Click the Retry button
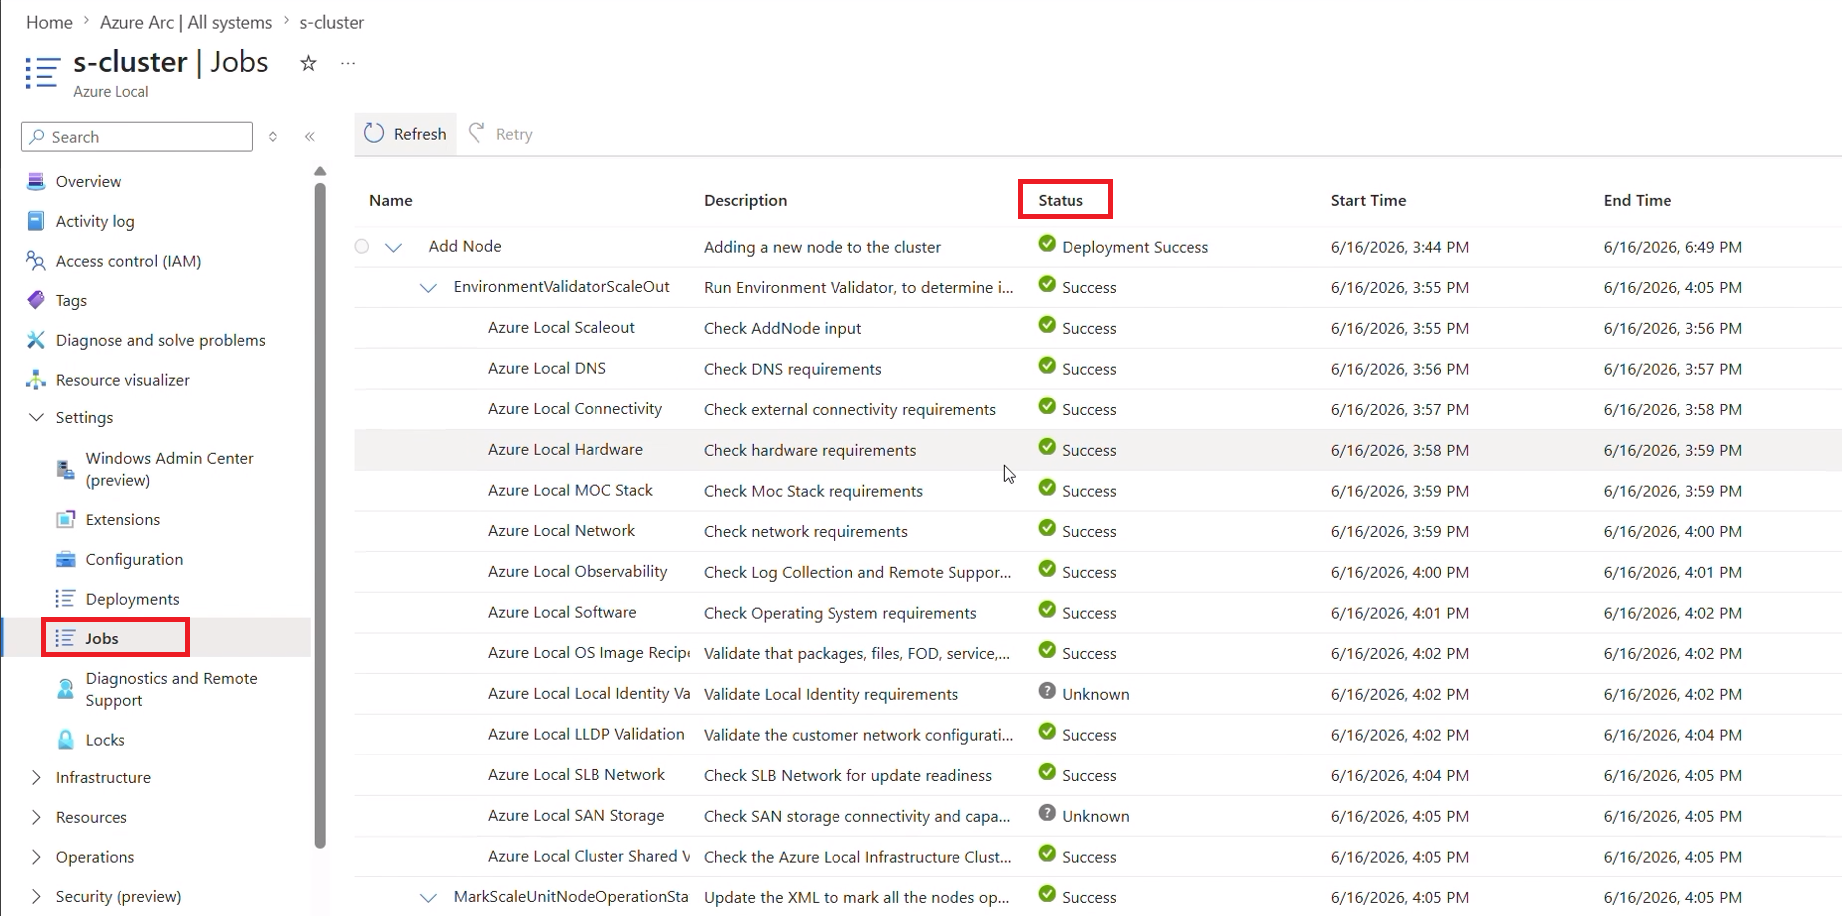This screenshot has width=1842, height=916. pyautogui.click(x=501, y=134)
